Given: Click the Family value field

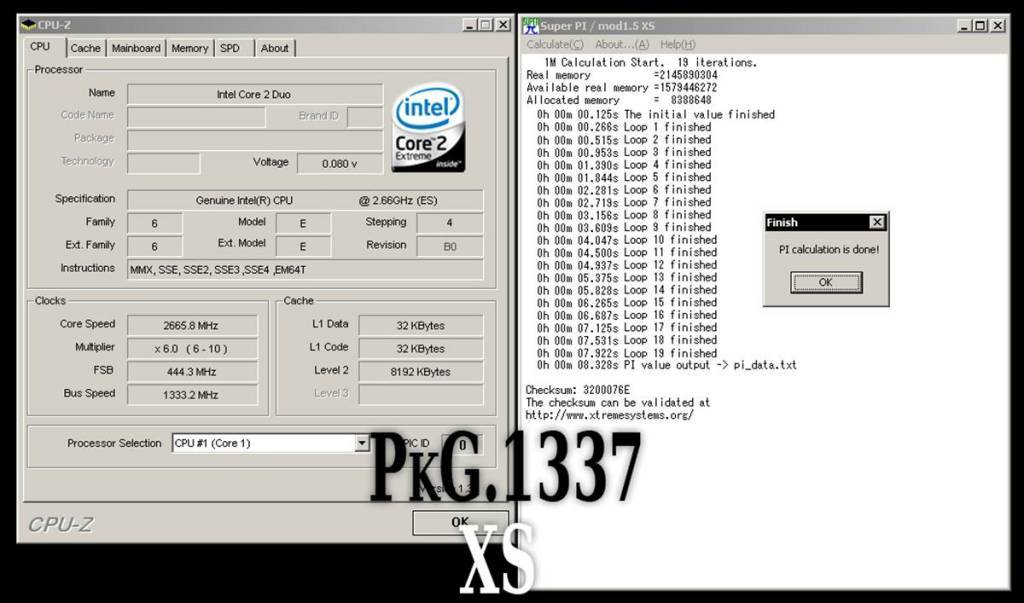Looking at the screenshot, I should point(155,223).
